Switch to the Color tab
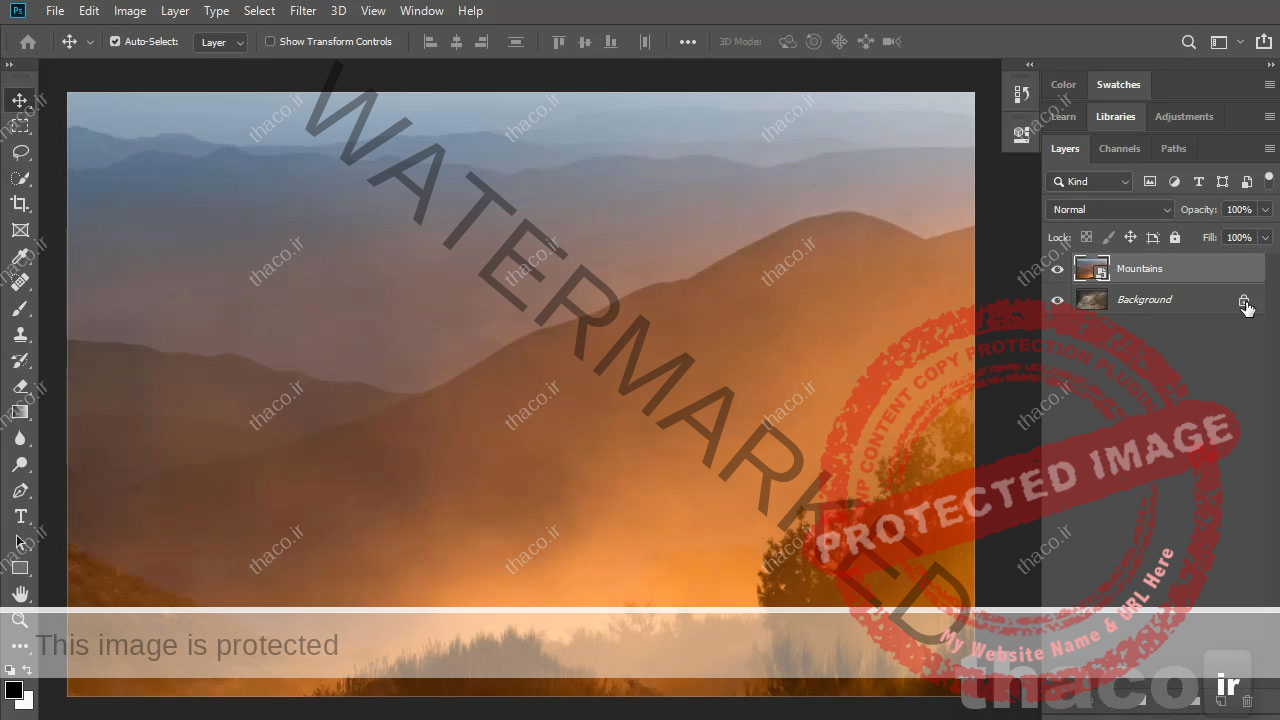The image size is (1280, 720). coord(1063,85)
